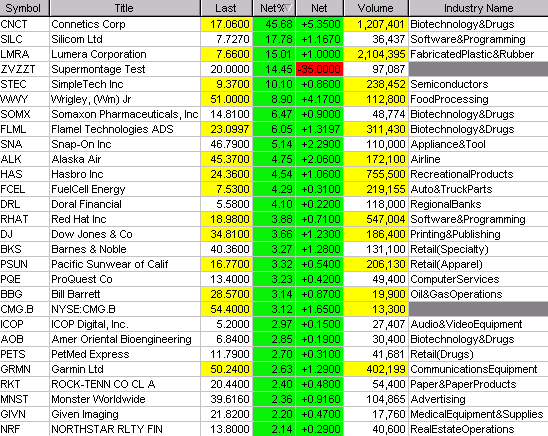
Task: Select the Garmin Ltd row title
Action: 125,369
